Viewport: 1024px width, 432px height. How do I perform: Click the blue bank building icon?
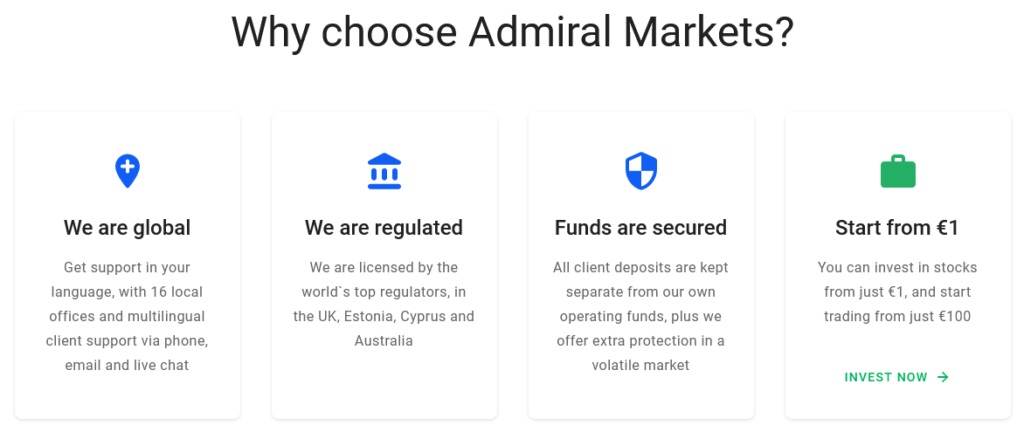pyautogui.click(x=384, y=171)
